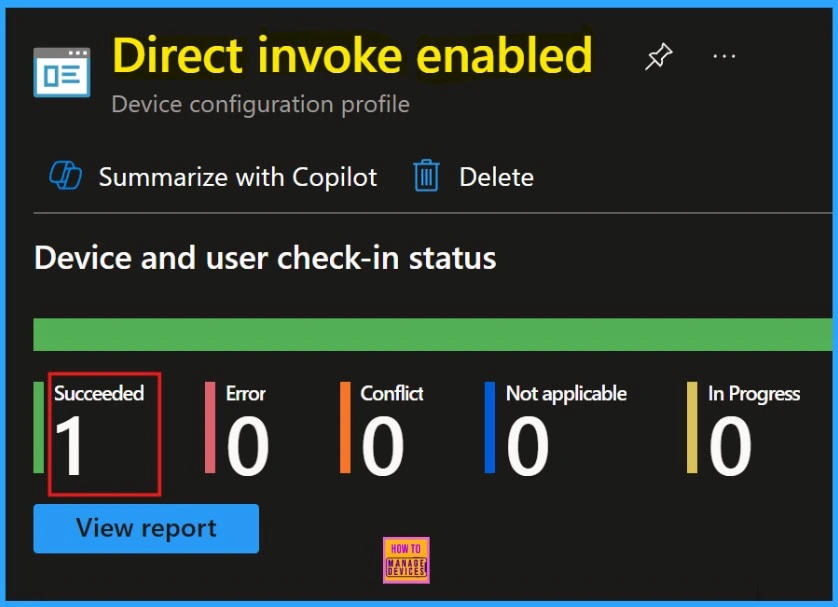
Task: Select the Not applicable status label
Action: tap(567, 394)
